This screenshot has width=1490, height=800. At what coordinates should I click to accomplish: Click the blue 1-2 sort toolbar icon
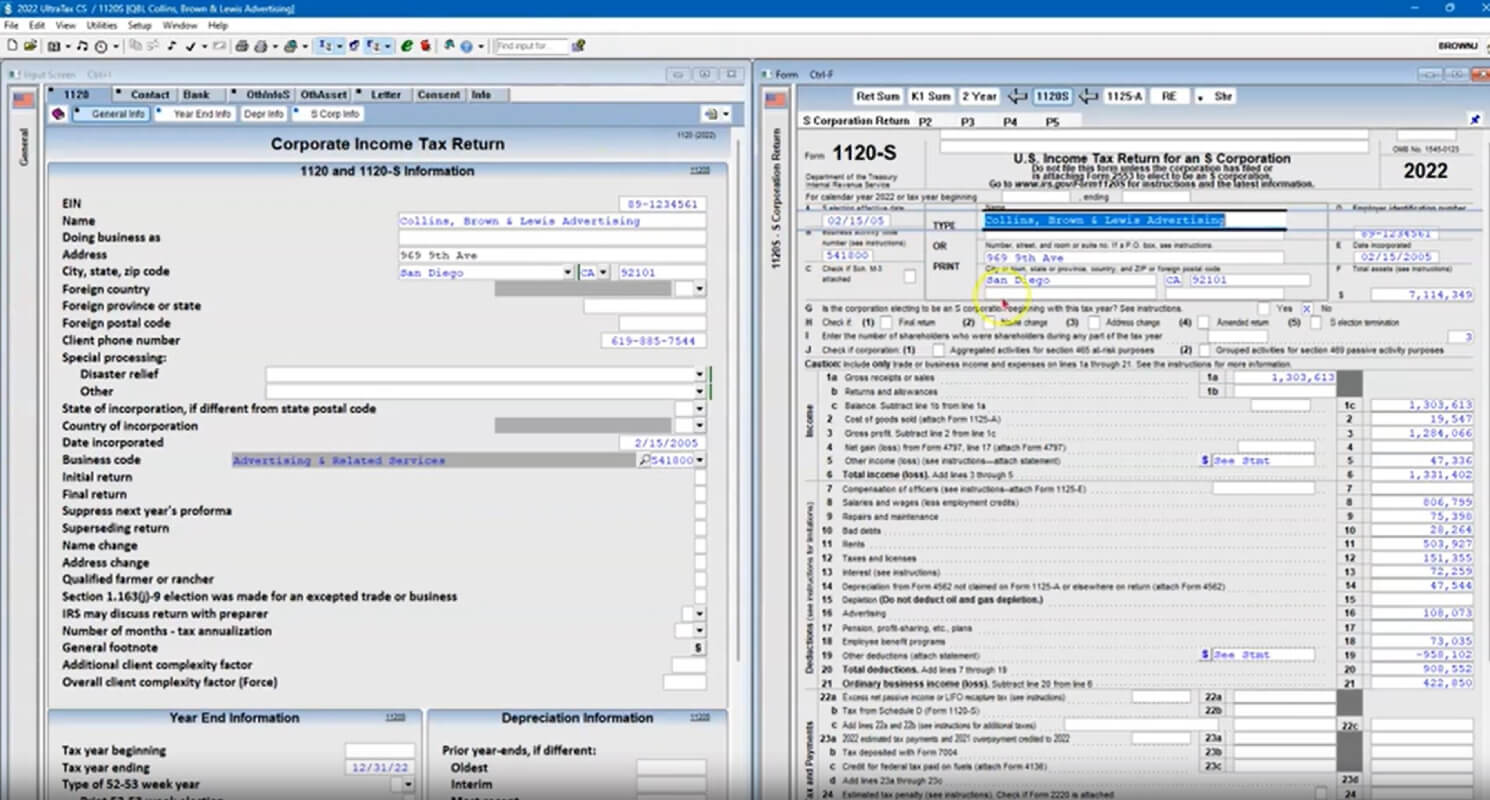(325, 46)
